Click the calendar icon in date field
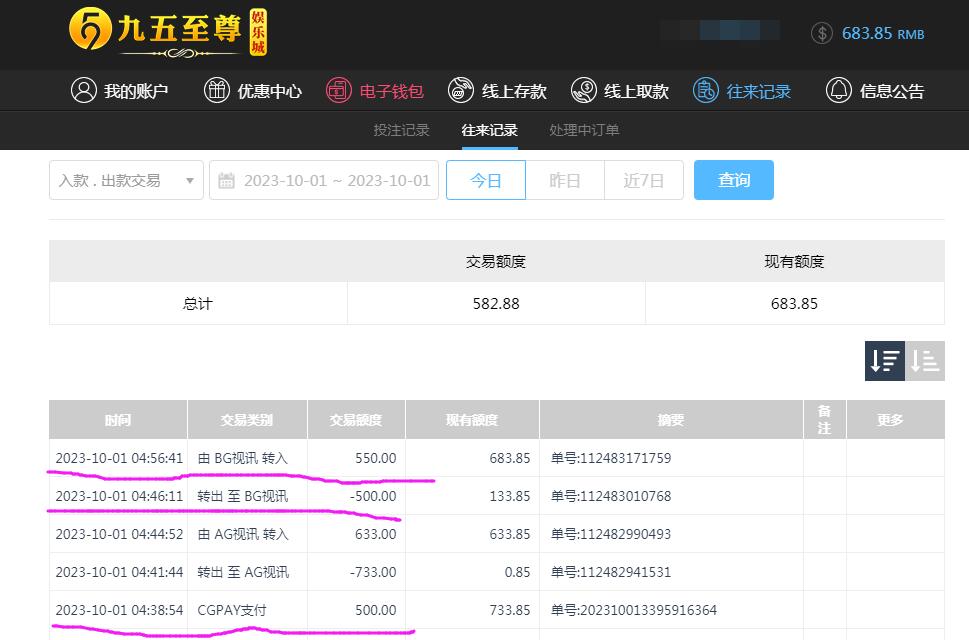The image size is (969, 640). [226, 180]
